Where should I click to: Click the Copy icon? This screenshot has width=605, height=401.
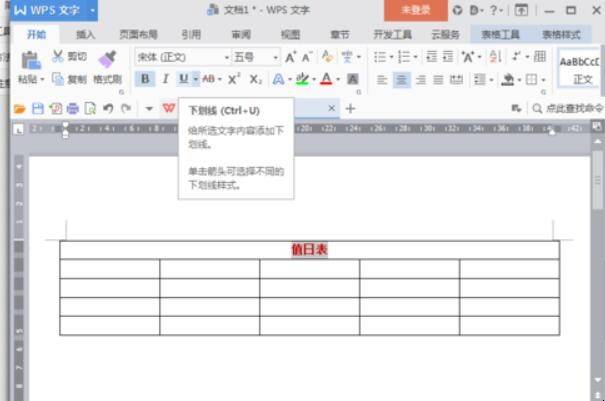58,79
